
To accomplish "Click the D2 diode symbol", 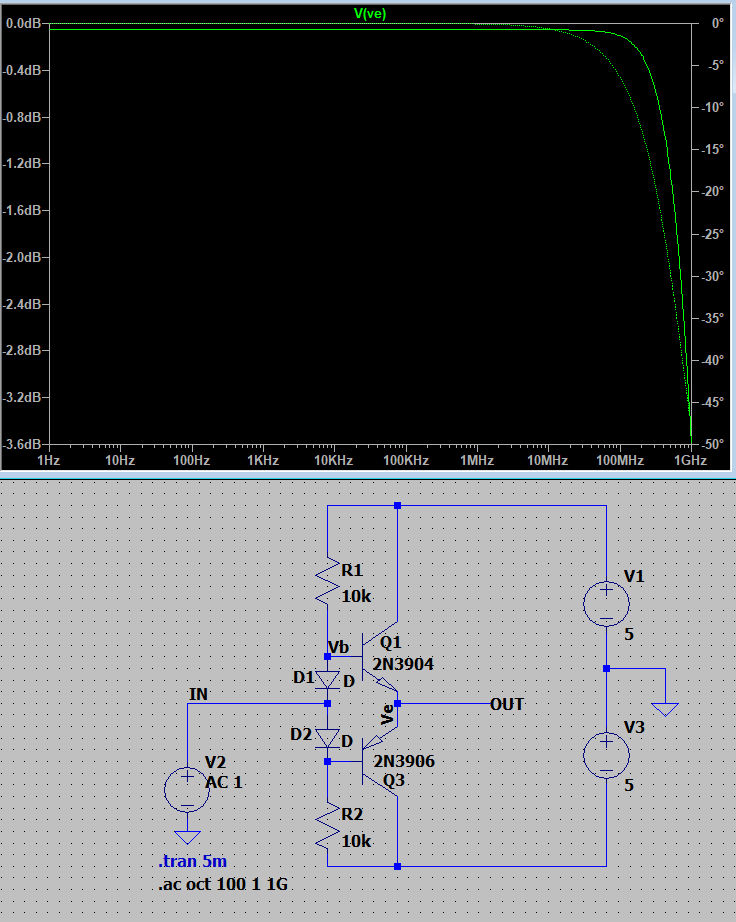I will click(x=328, y=739).
